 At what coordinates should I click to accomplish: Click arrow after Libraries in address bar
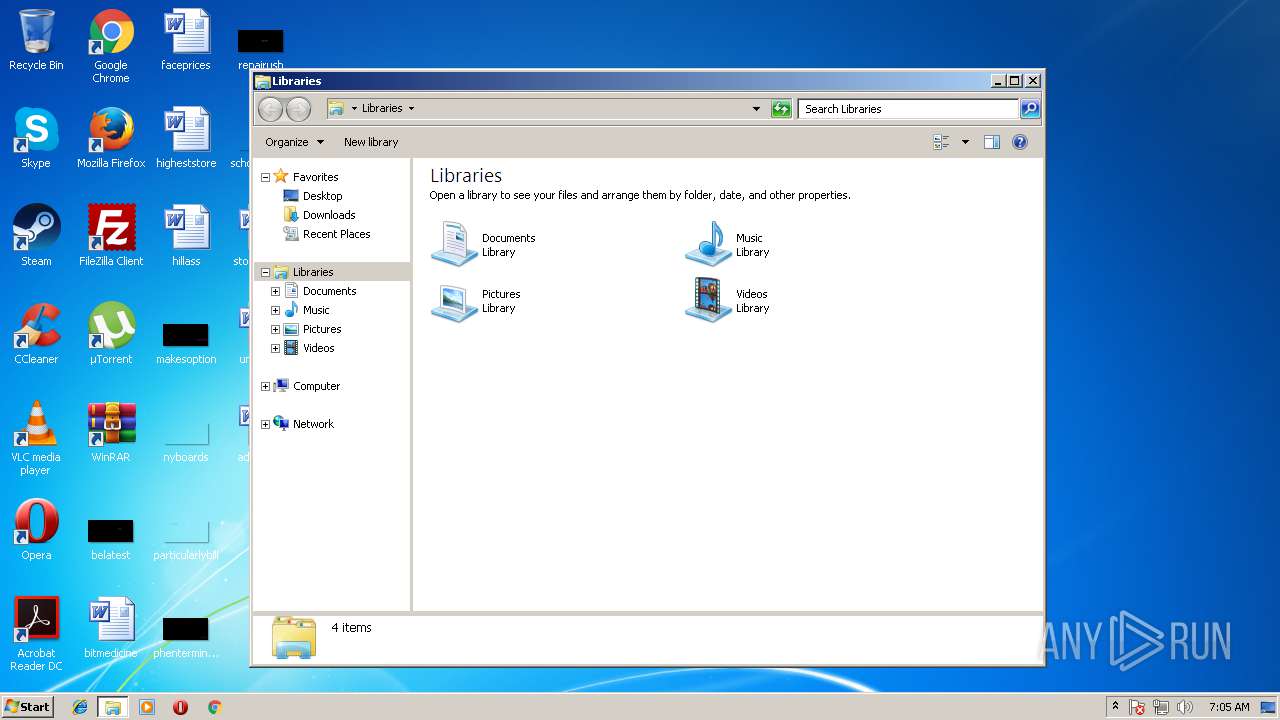[x=411, y=108]
